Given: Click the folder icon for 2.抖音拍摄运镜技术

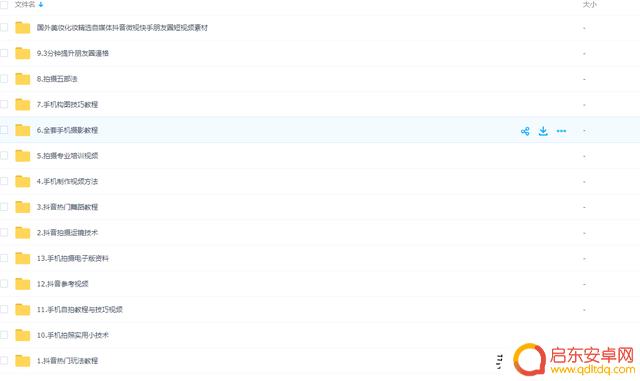Looking at the screenshot, I should [x=23, y=232].
